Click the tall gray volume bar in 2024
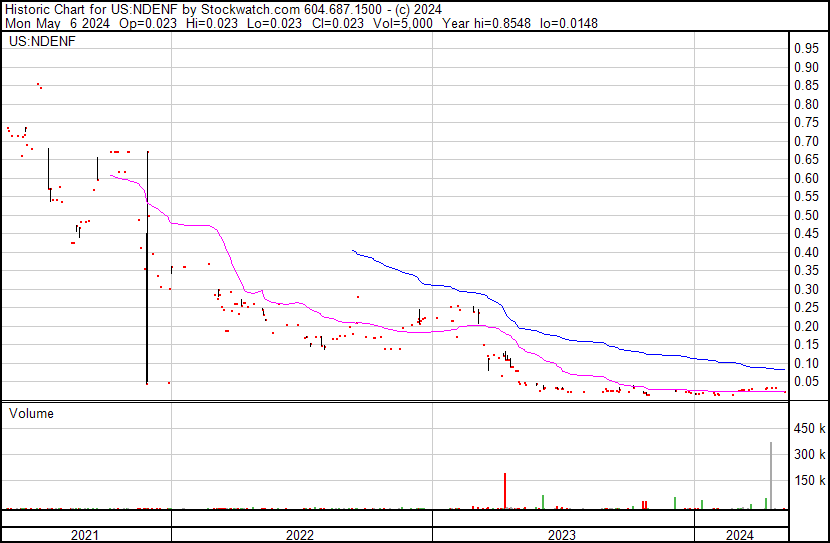 pyautogui.click(x=771, y=475)
